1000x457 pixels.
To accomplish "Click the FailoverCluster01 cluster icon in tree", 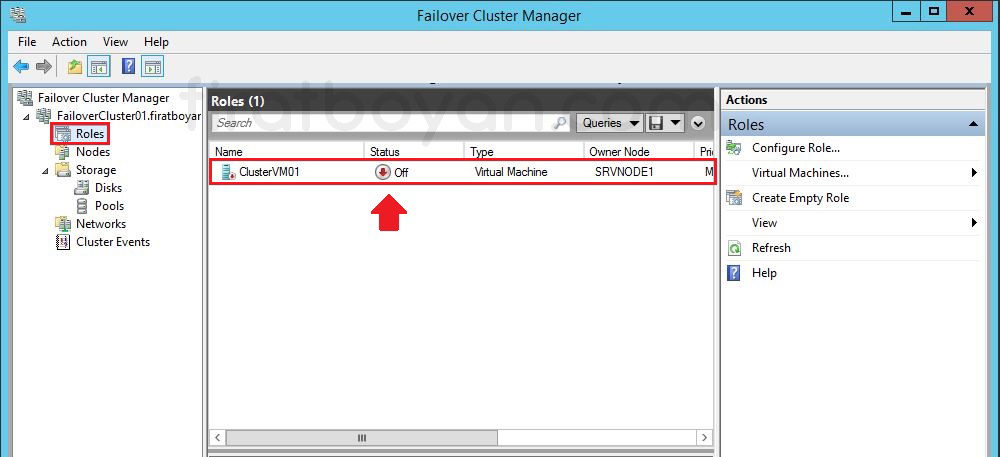I will point(45,115).
